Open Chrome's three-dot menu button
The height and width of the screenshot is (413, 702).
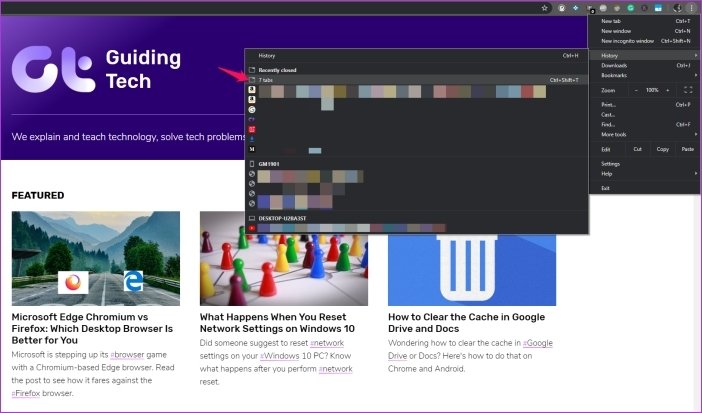(691, 7)
